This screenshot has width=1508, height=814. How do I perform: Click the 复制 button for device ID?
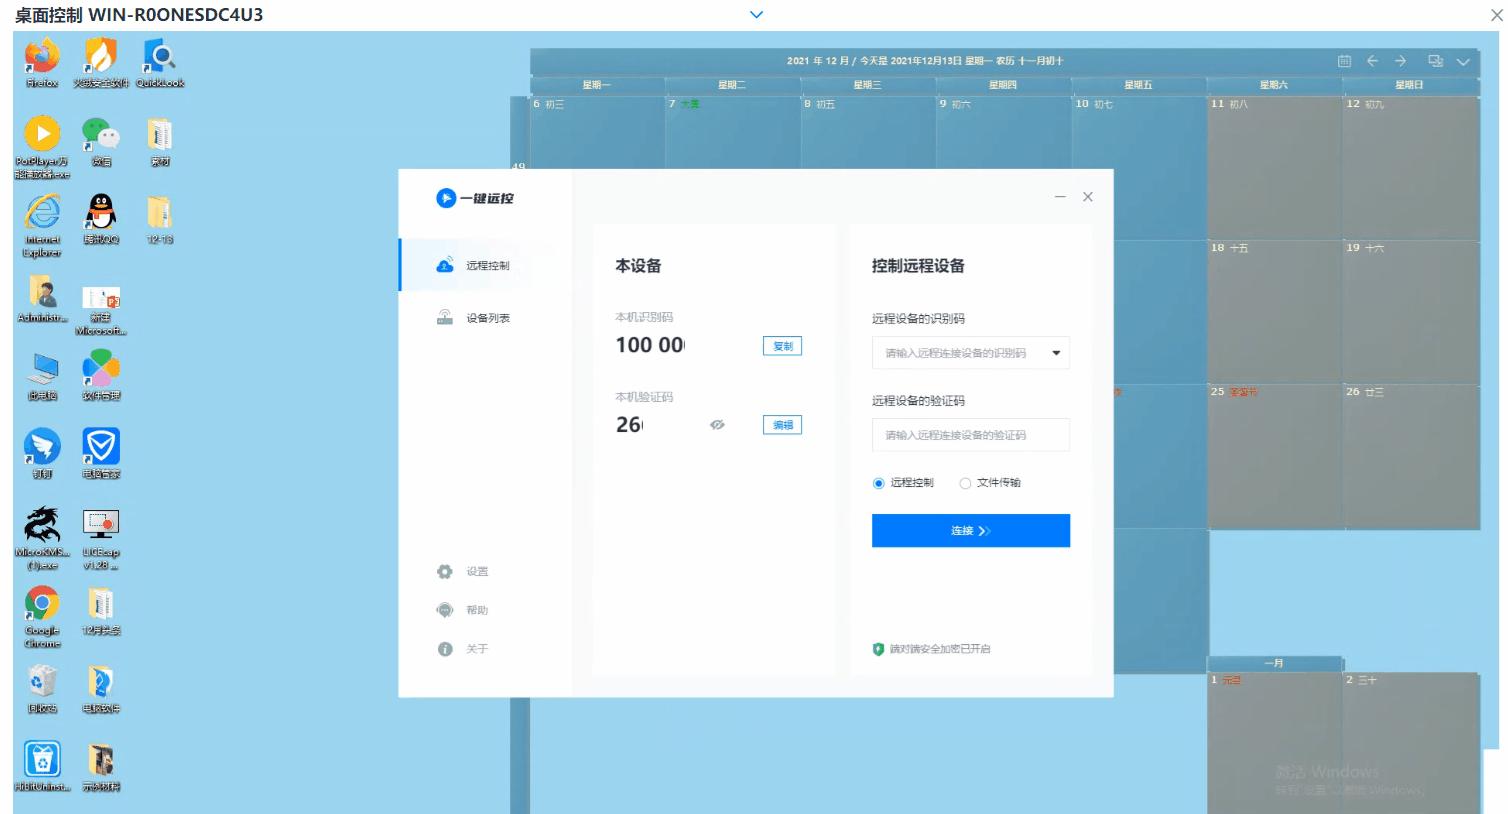pyautogui.click(x=782, y=346)
